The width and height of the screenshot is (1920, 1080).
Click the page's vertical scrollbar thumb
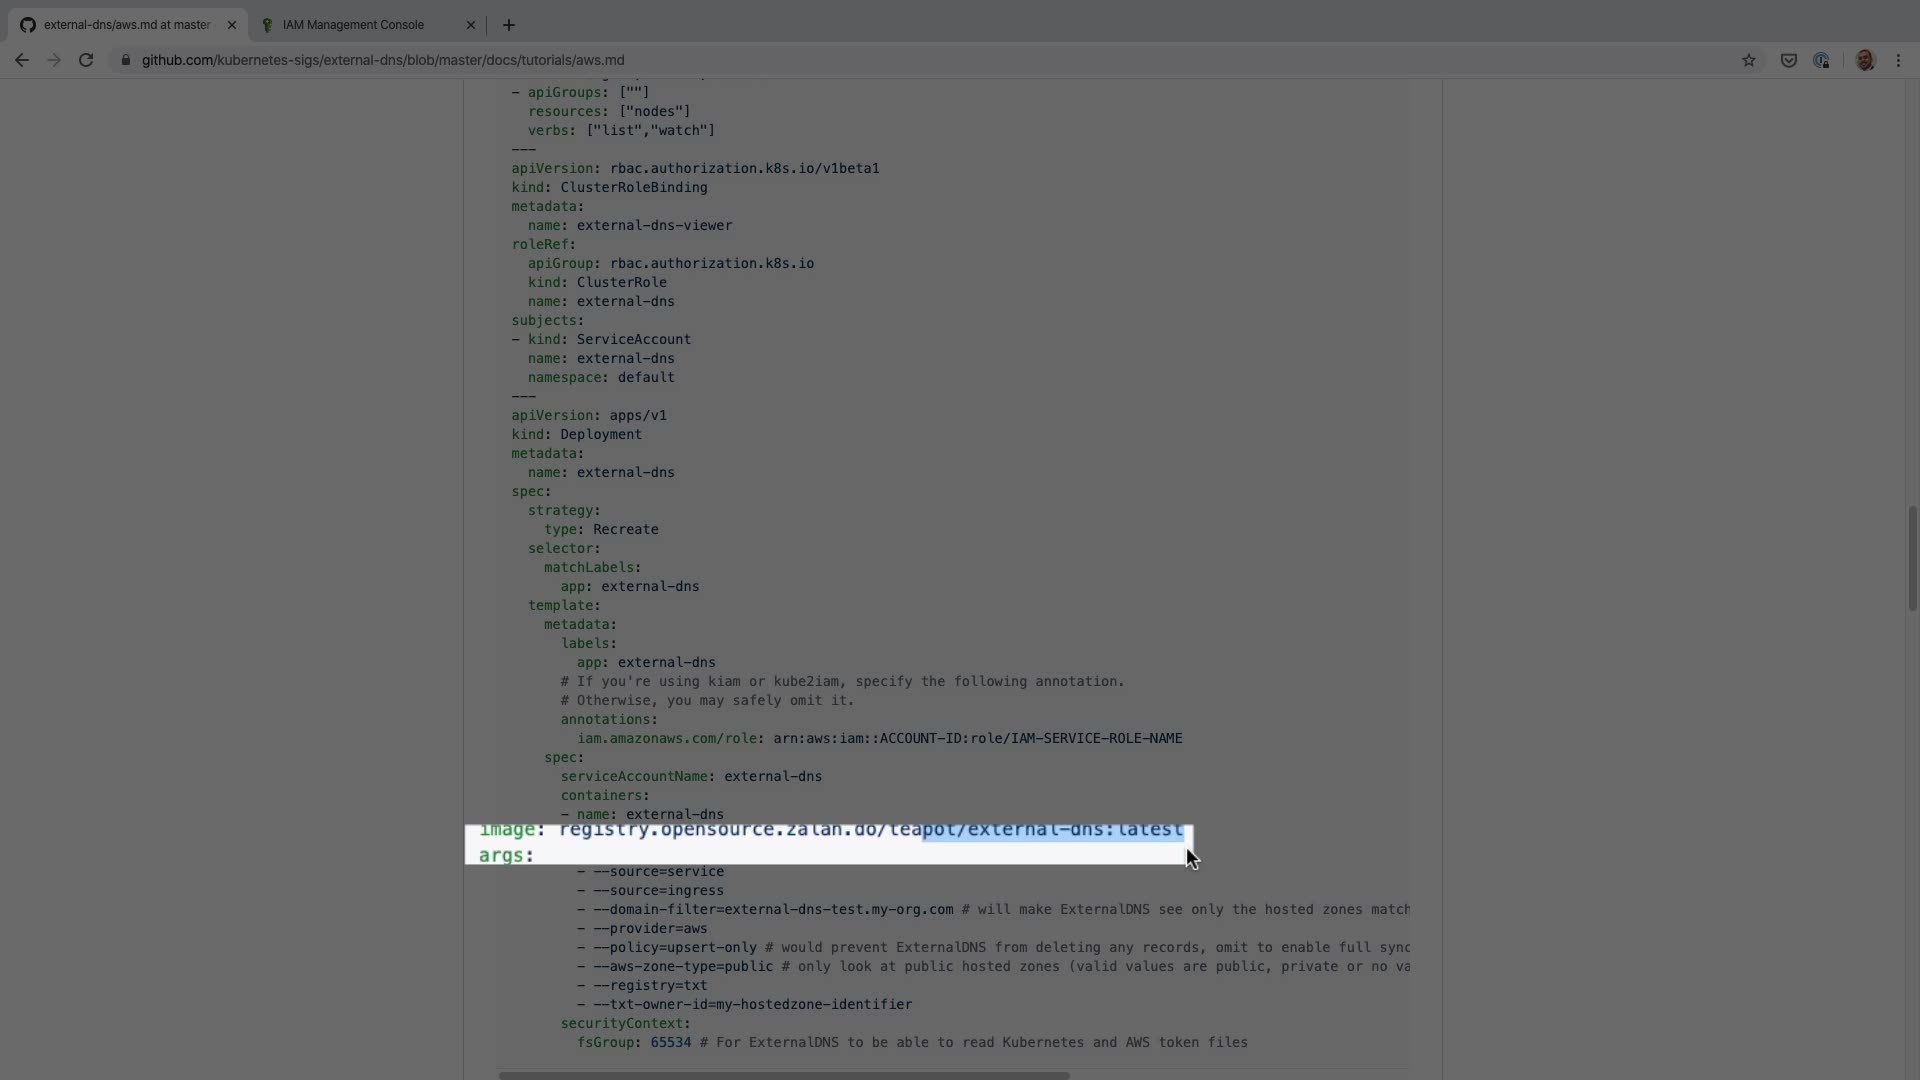1912,558
